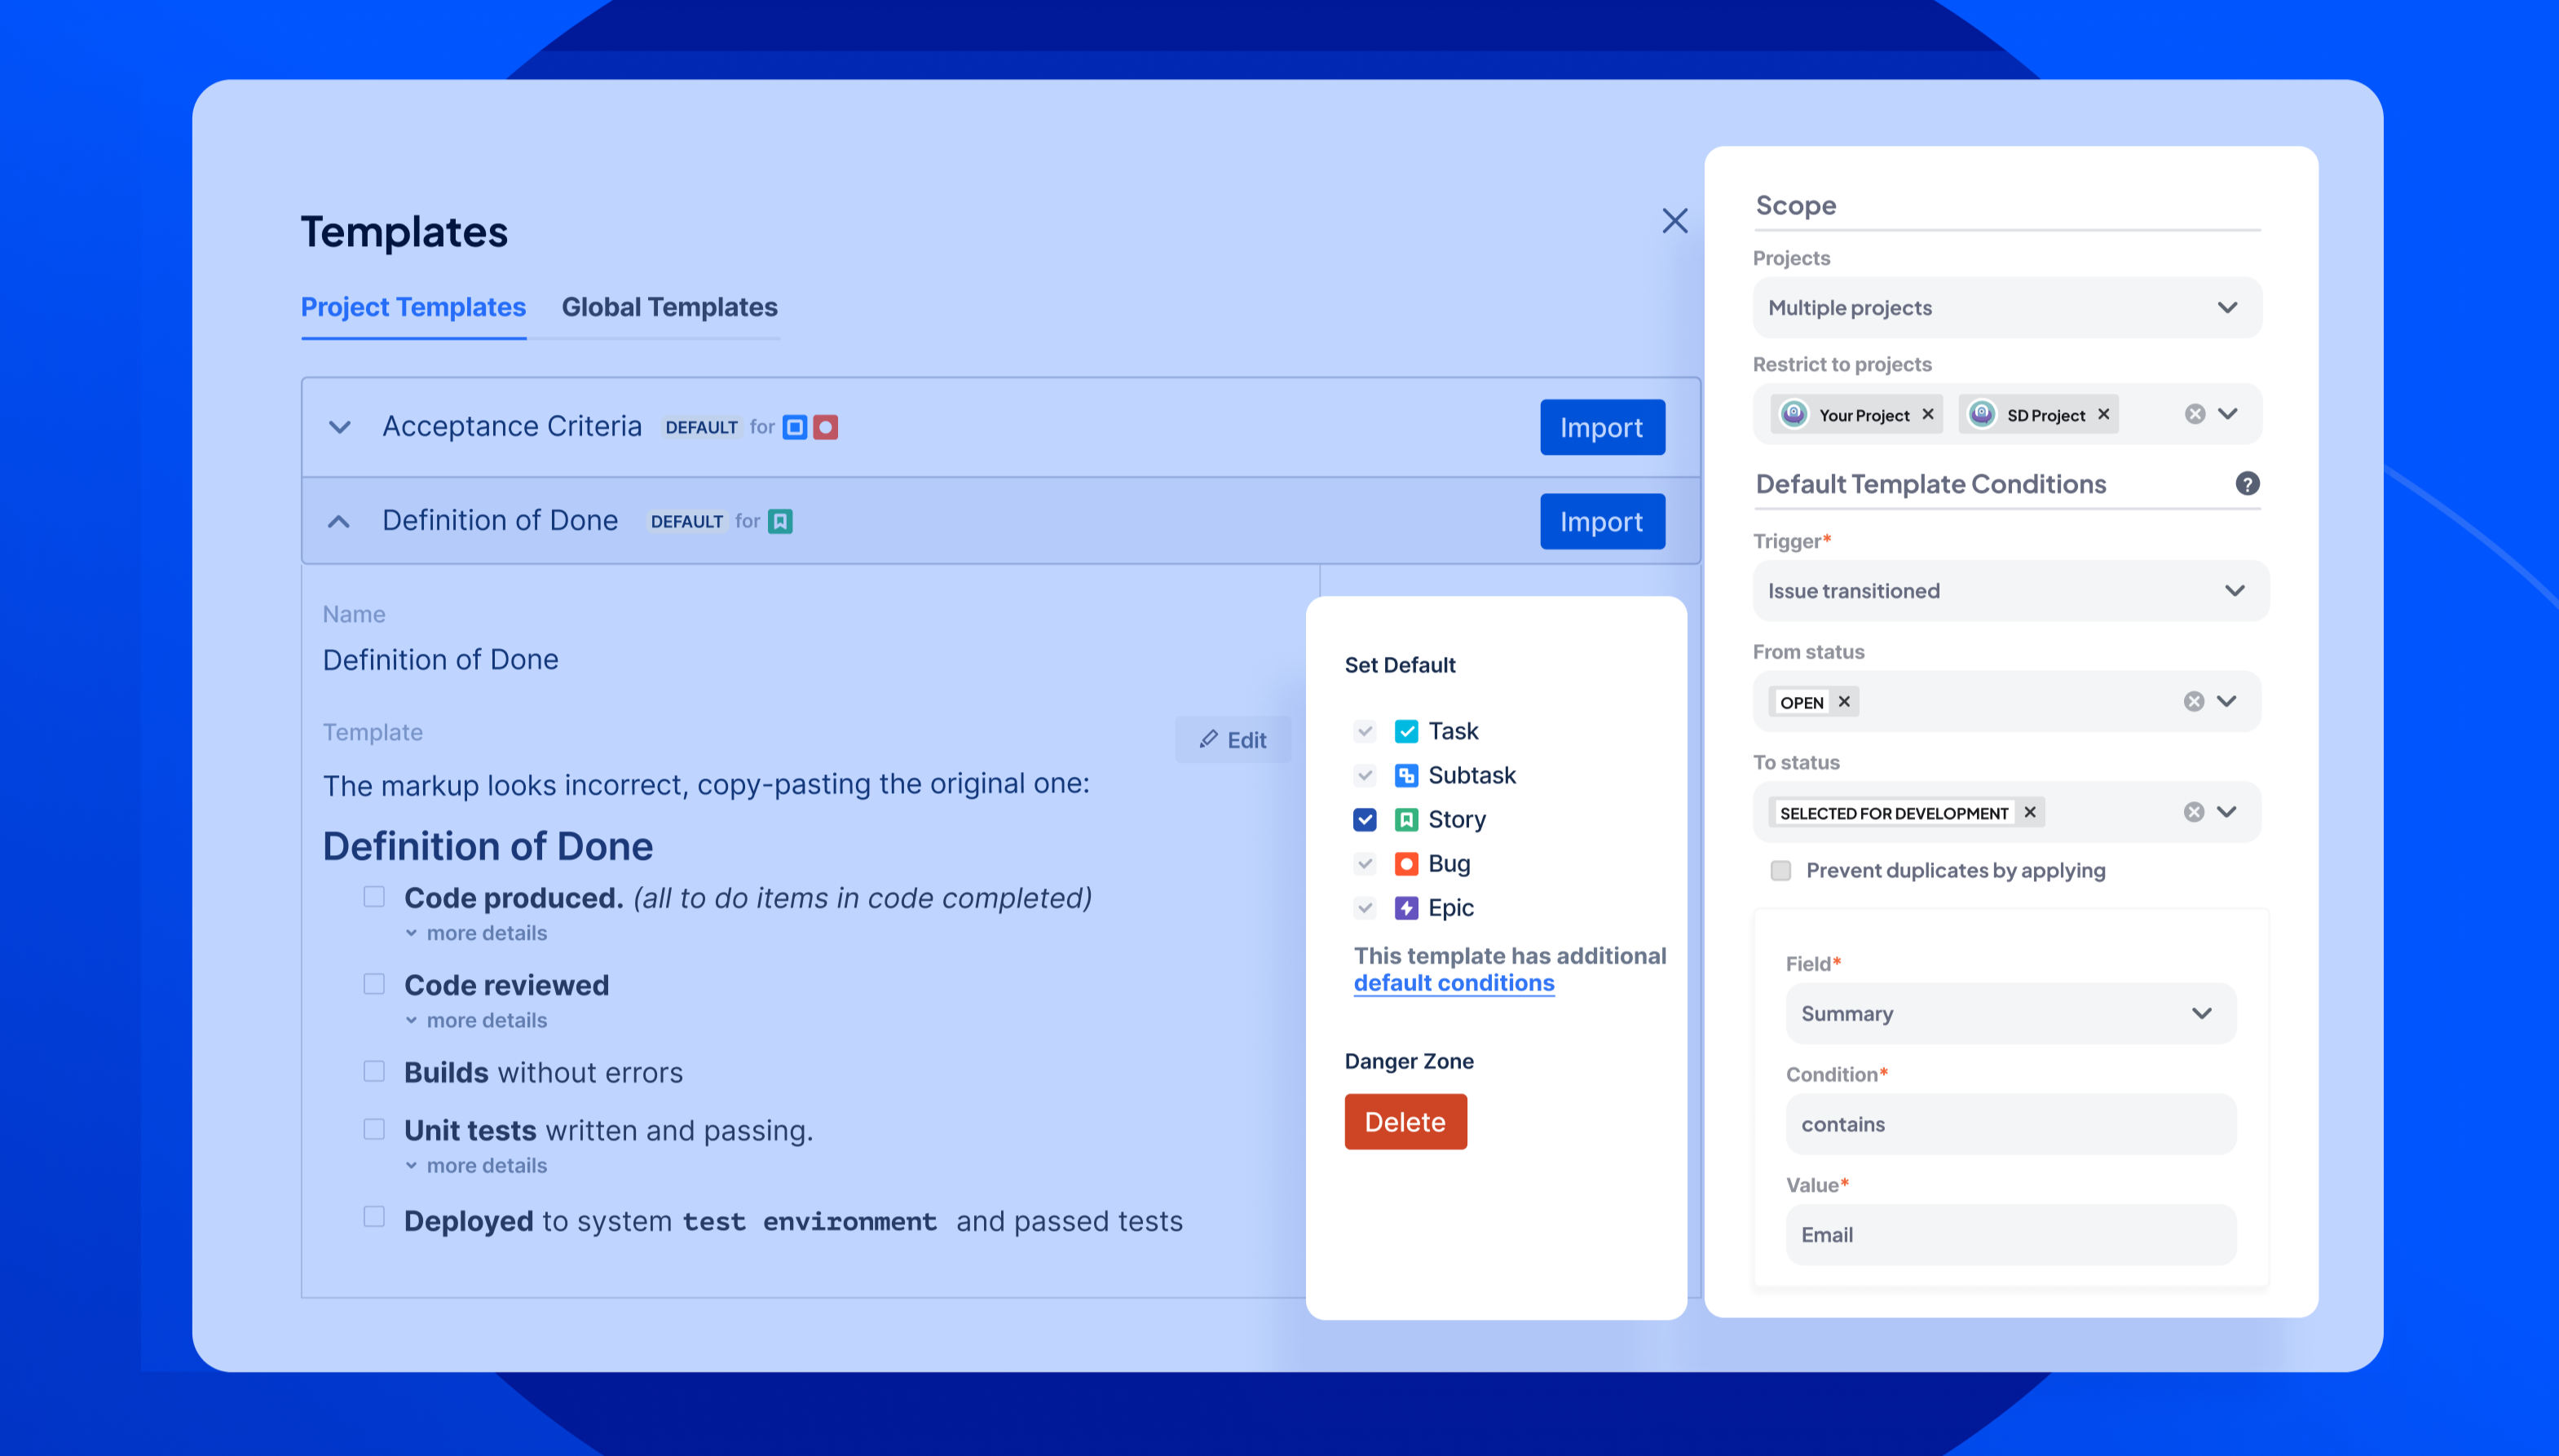The image size is (2559, 1456).
Task: Remove SELECTED FOR DEVELOPMENT status tag
Action: coord(2029,812)
